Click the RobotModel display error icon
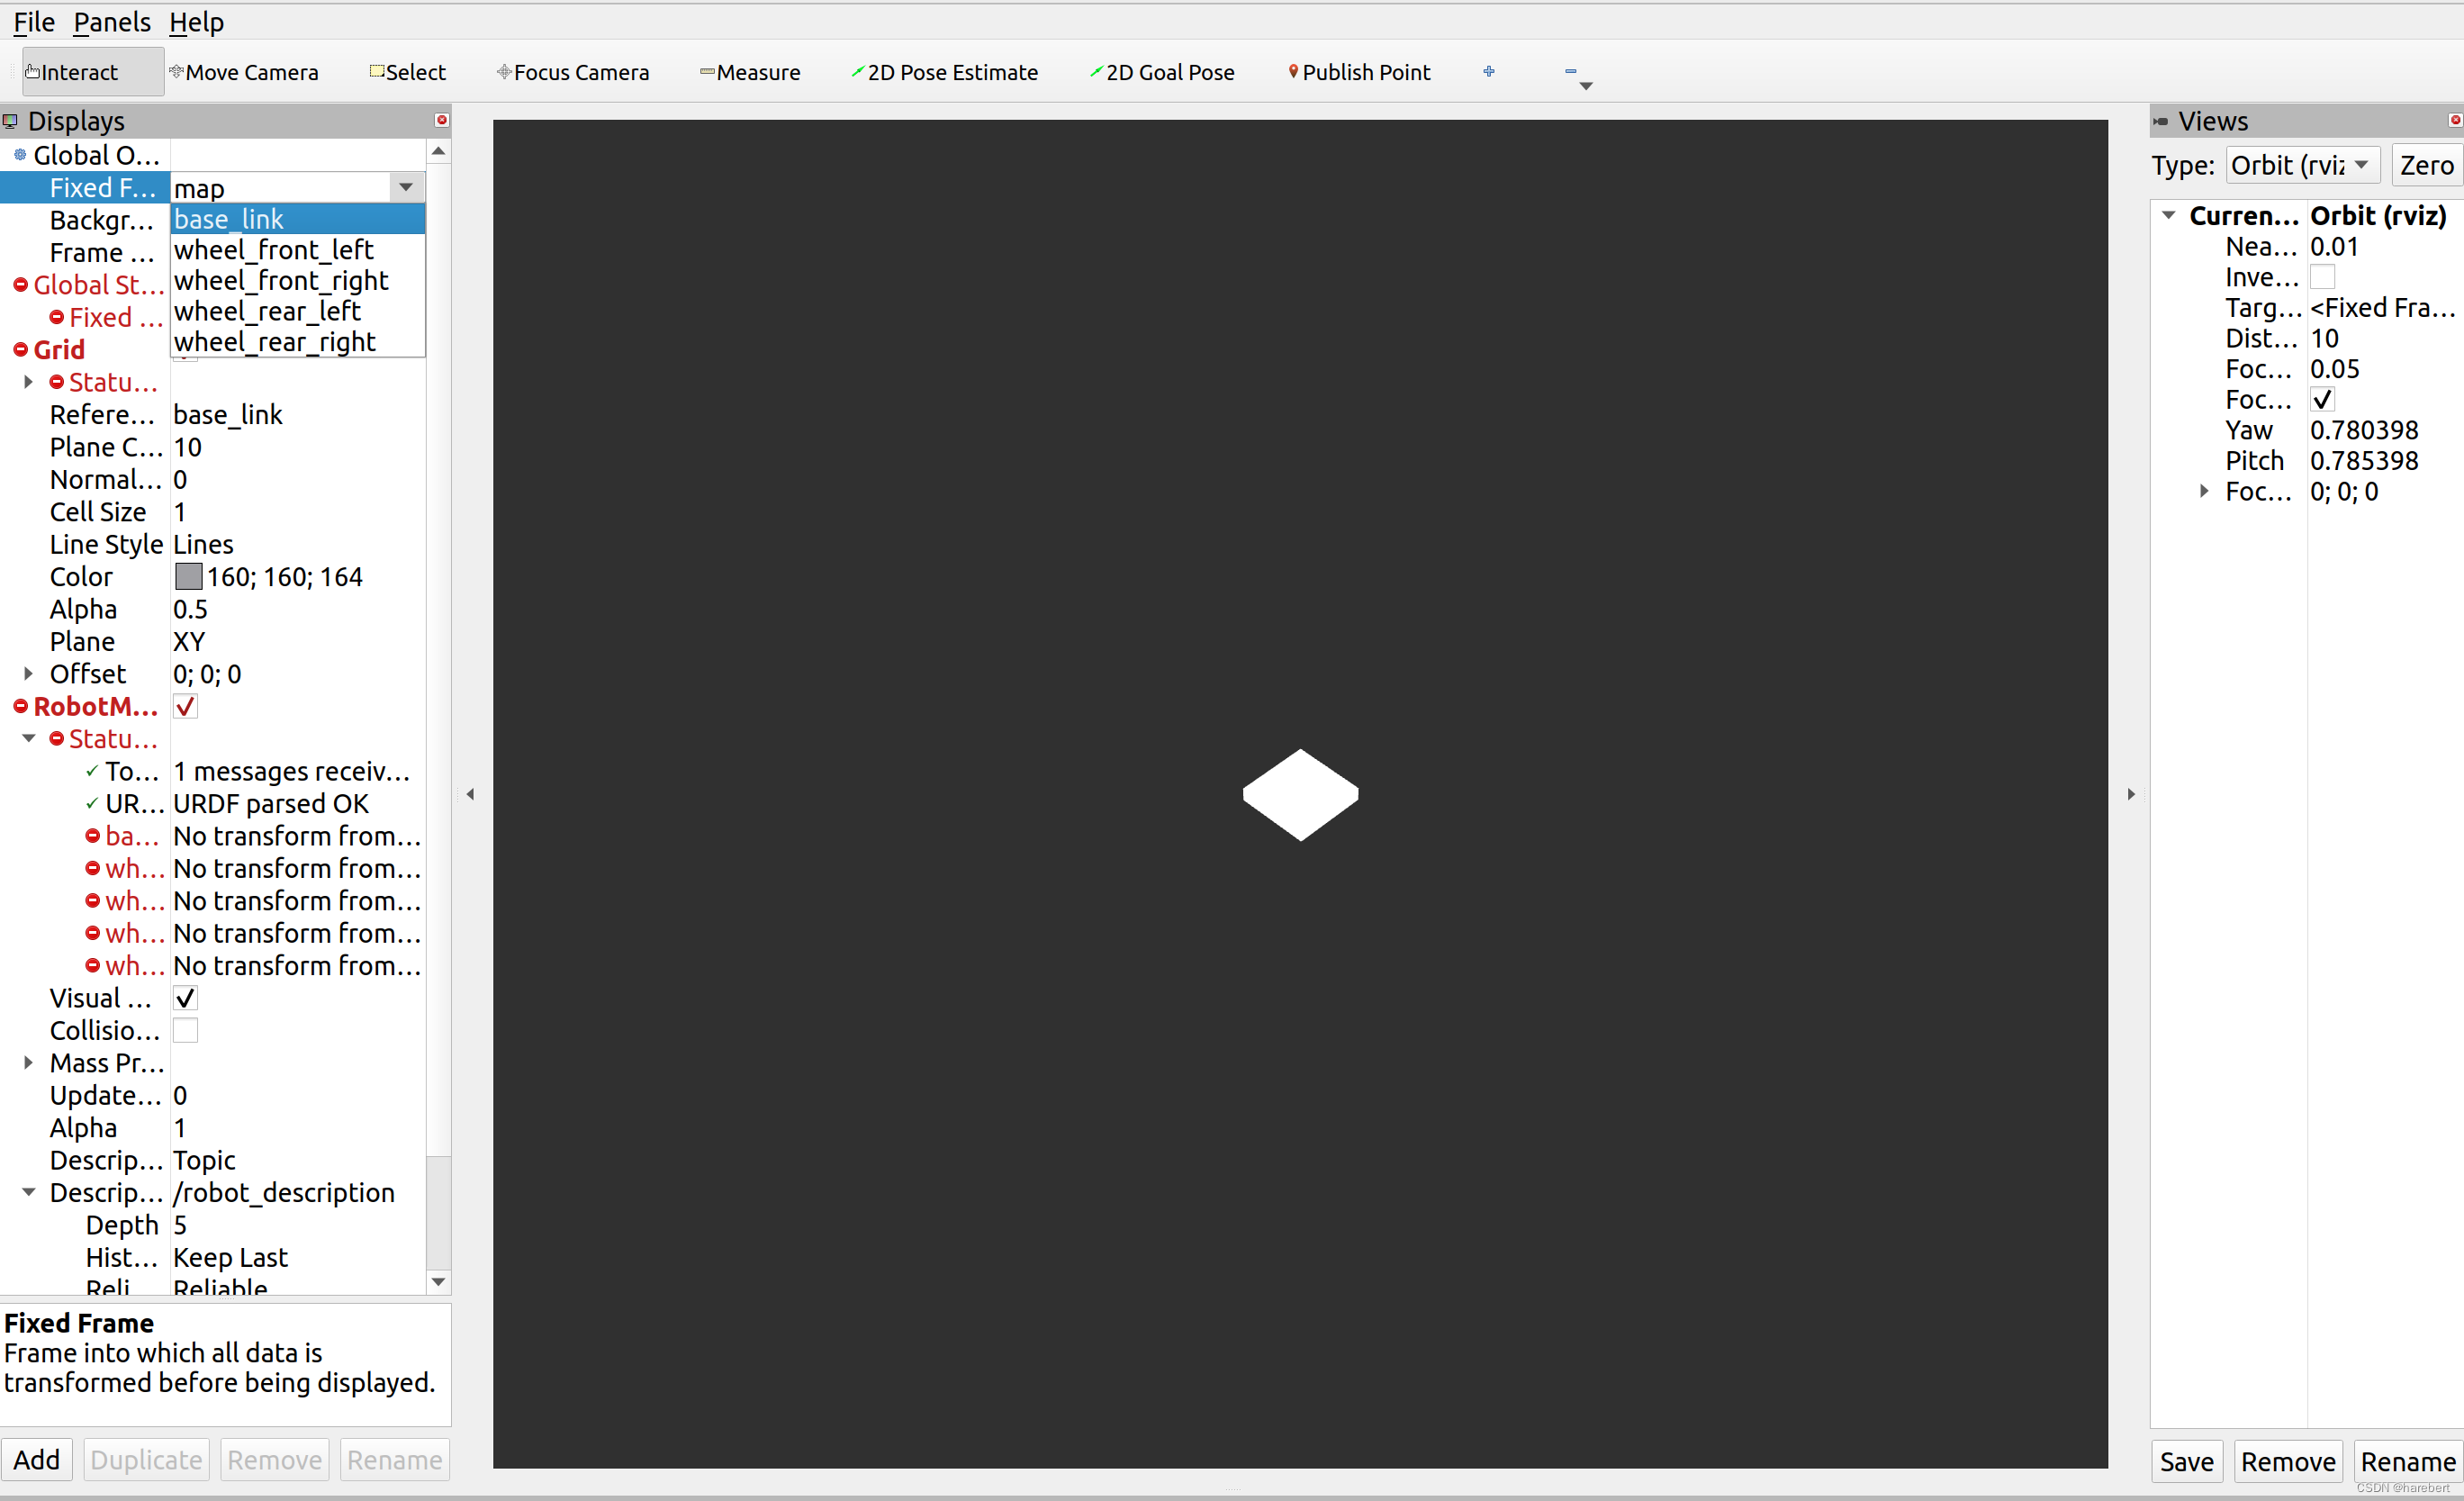 point(20,707)
